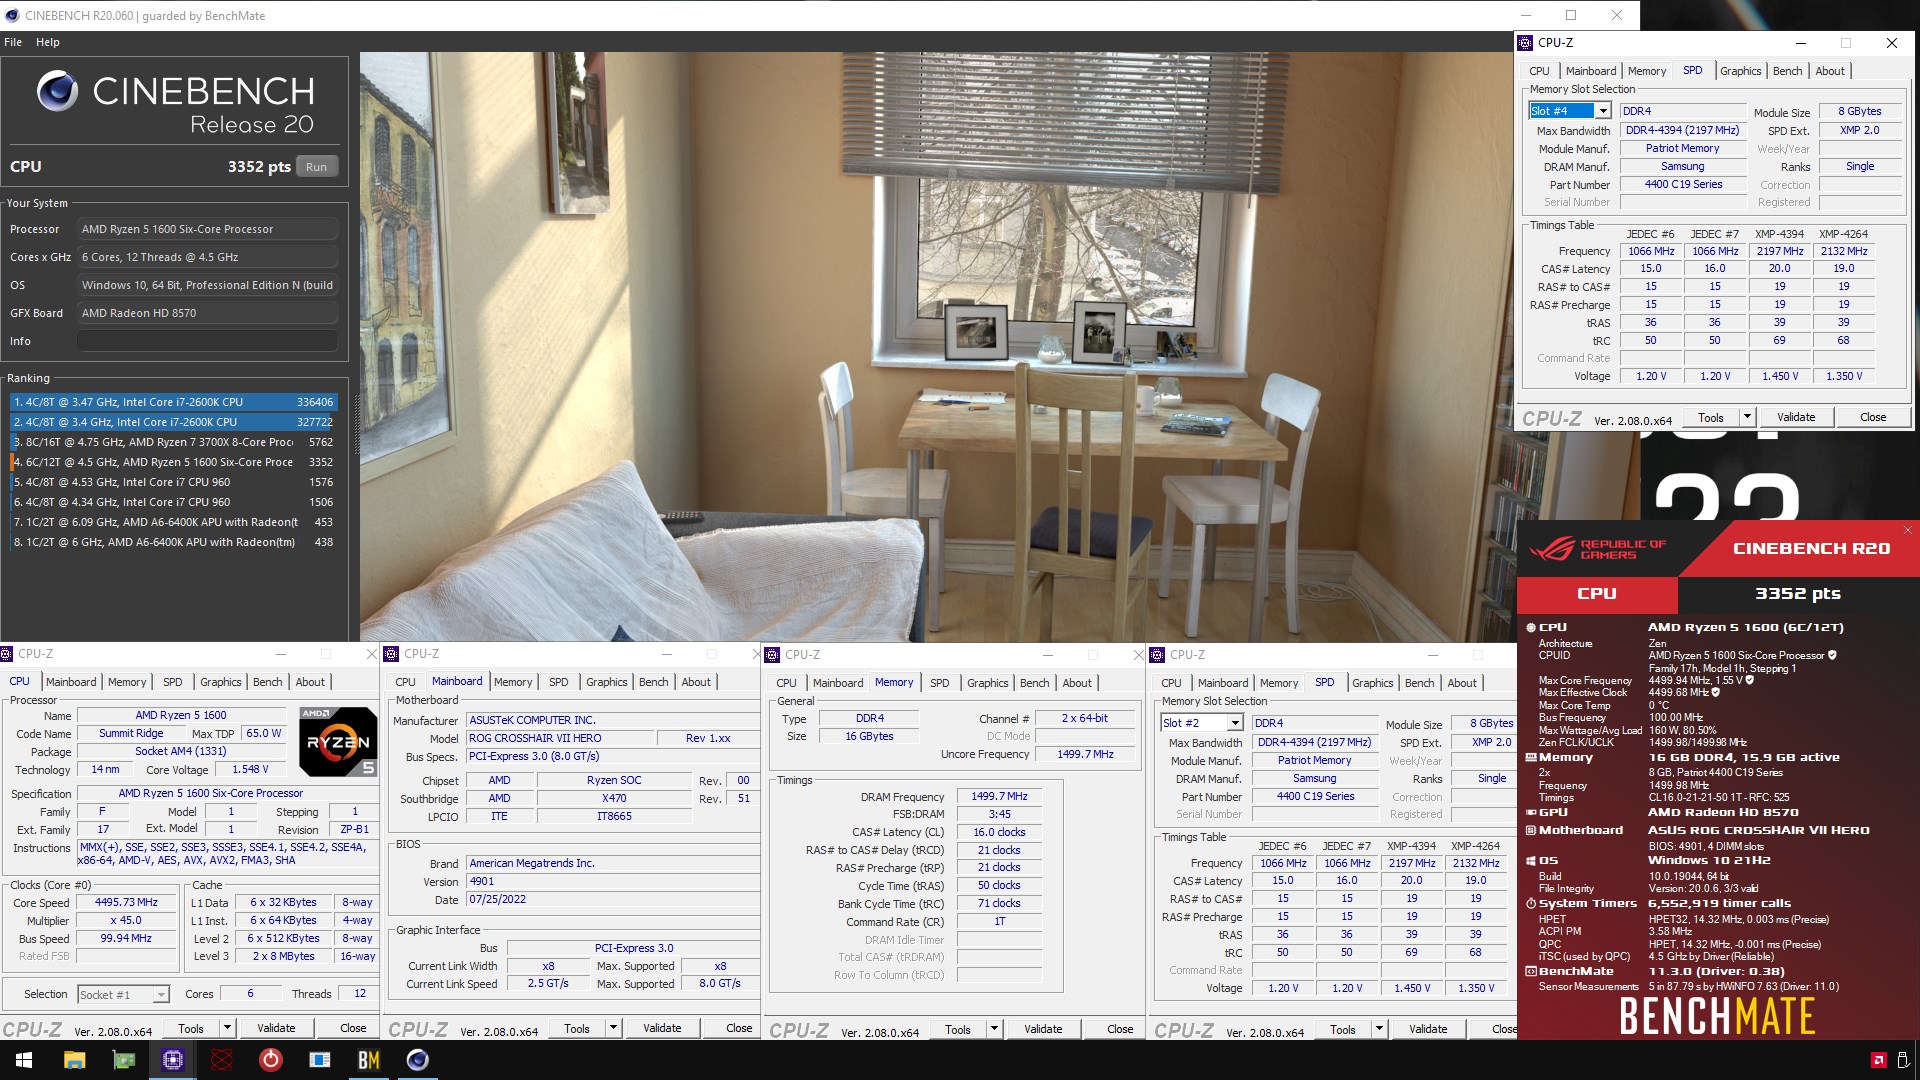This screenshot has width=1920, height=1080.
Task: Click the DRAM Frequency value 1499.7 MHz
Action: [x=999, y=797]
